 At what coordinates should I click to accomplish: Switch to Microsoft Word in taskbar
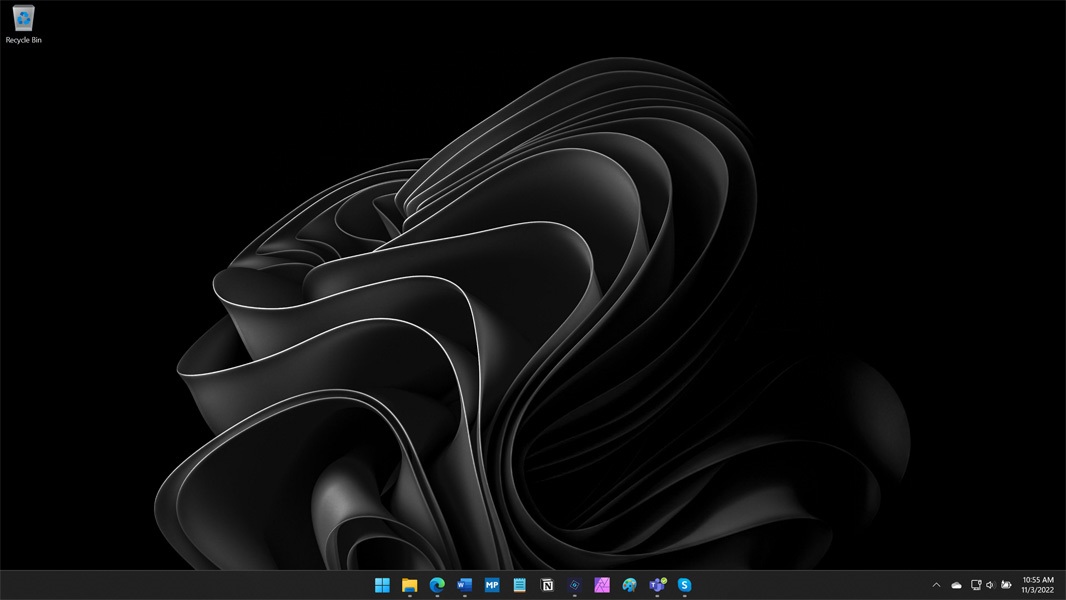464,585
